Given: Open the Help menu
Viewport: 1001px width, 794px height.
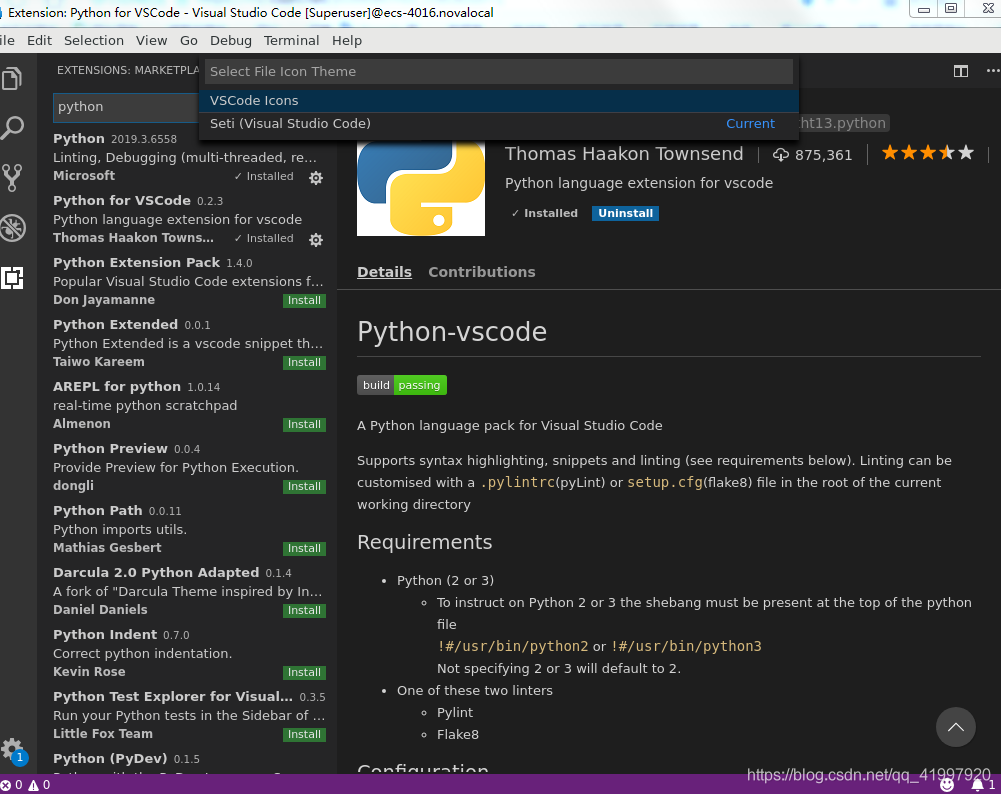Looking at the screenshot, I should (x=347, y=40).
